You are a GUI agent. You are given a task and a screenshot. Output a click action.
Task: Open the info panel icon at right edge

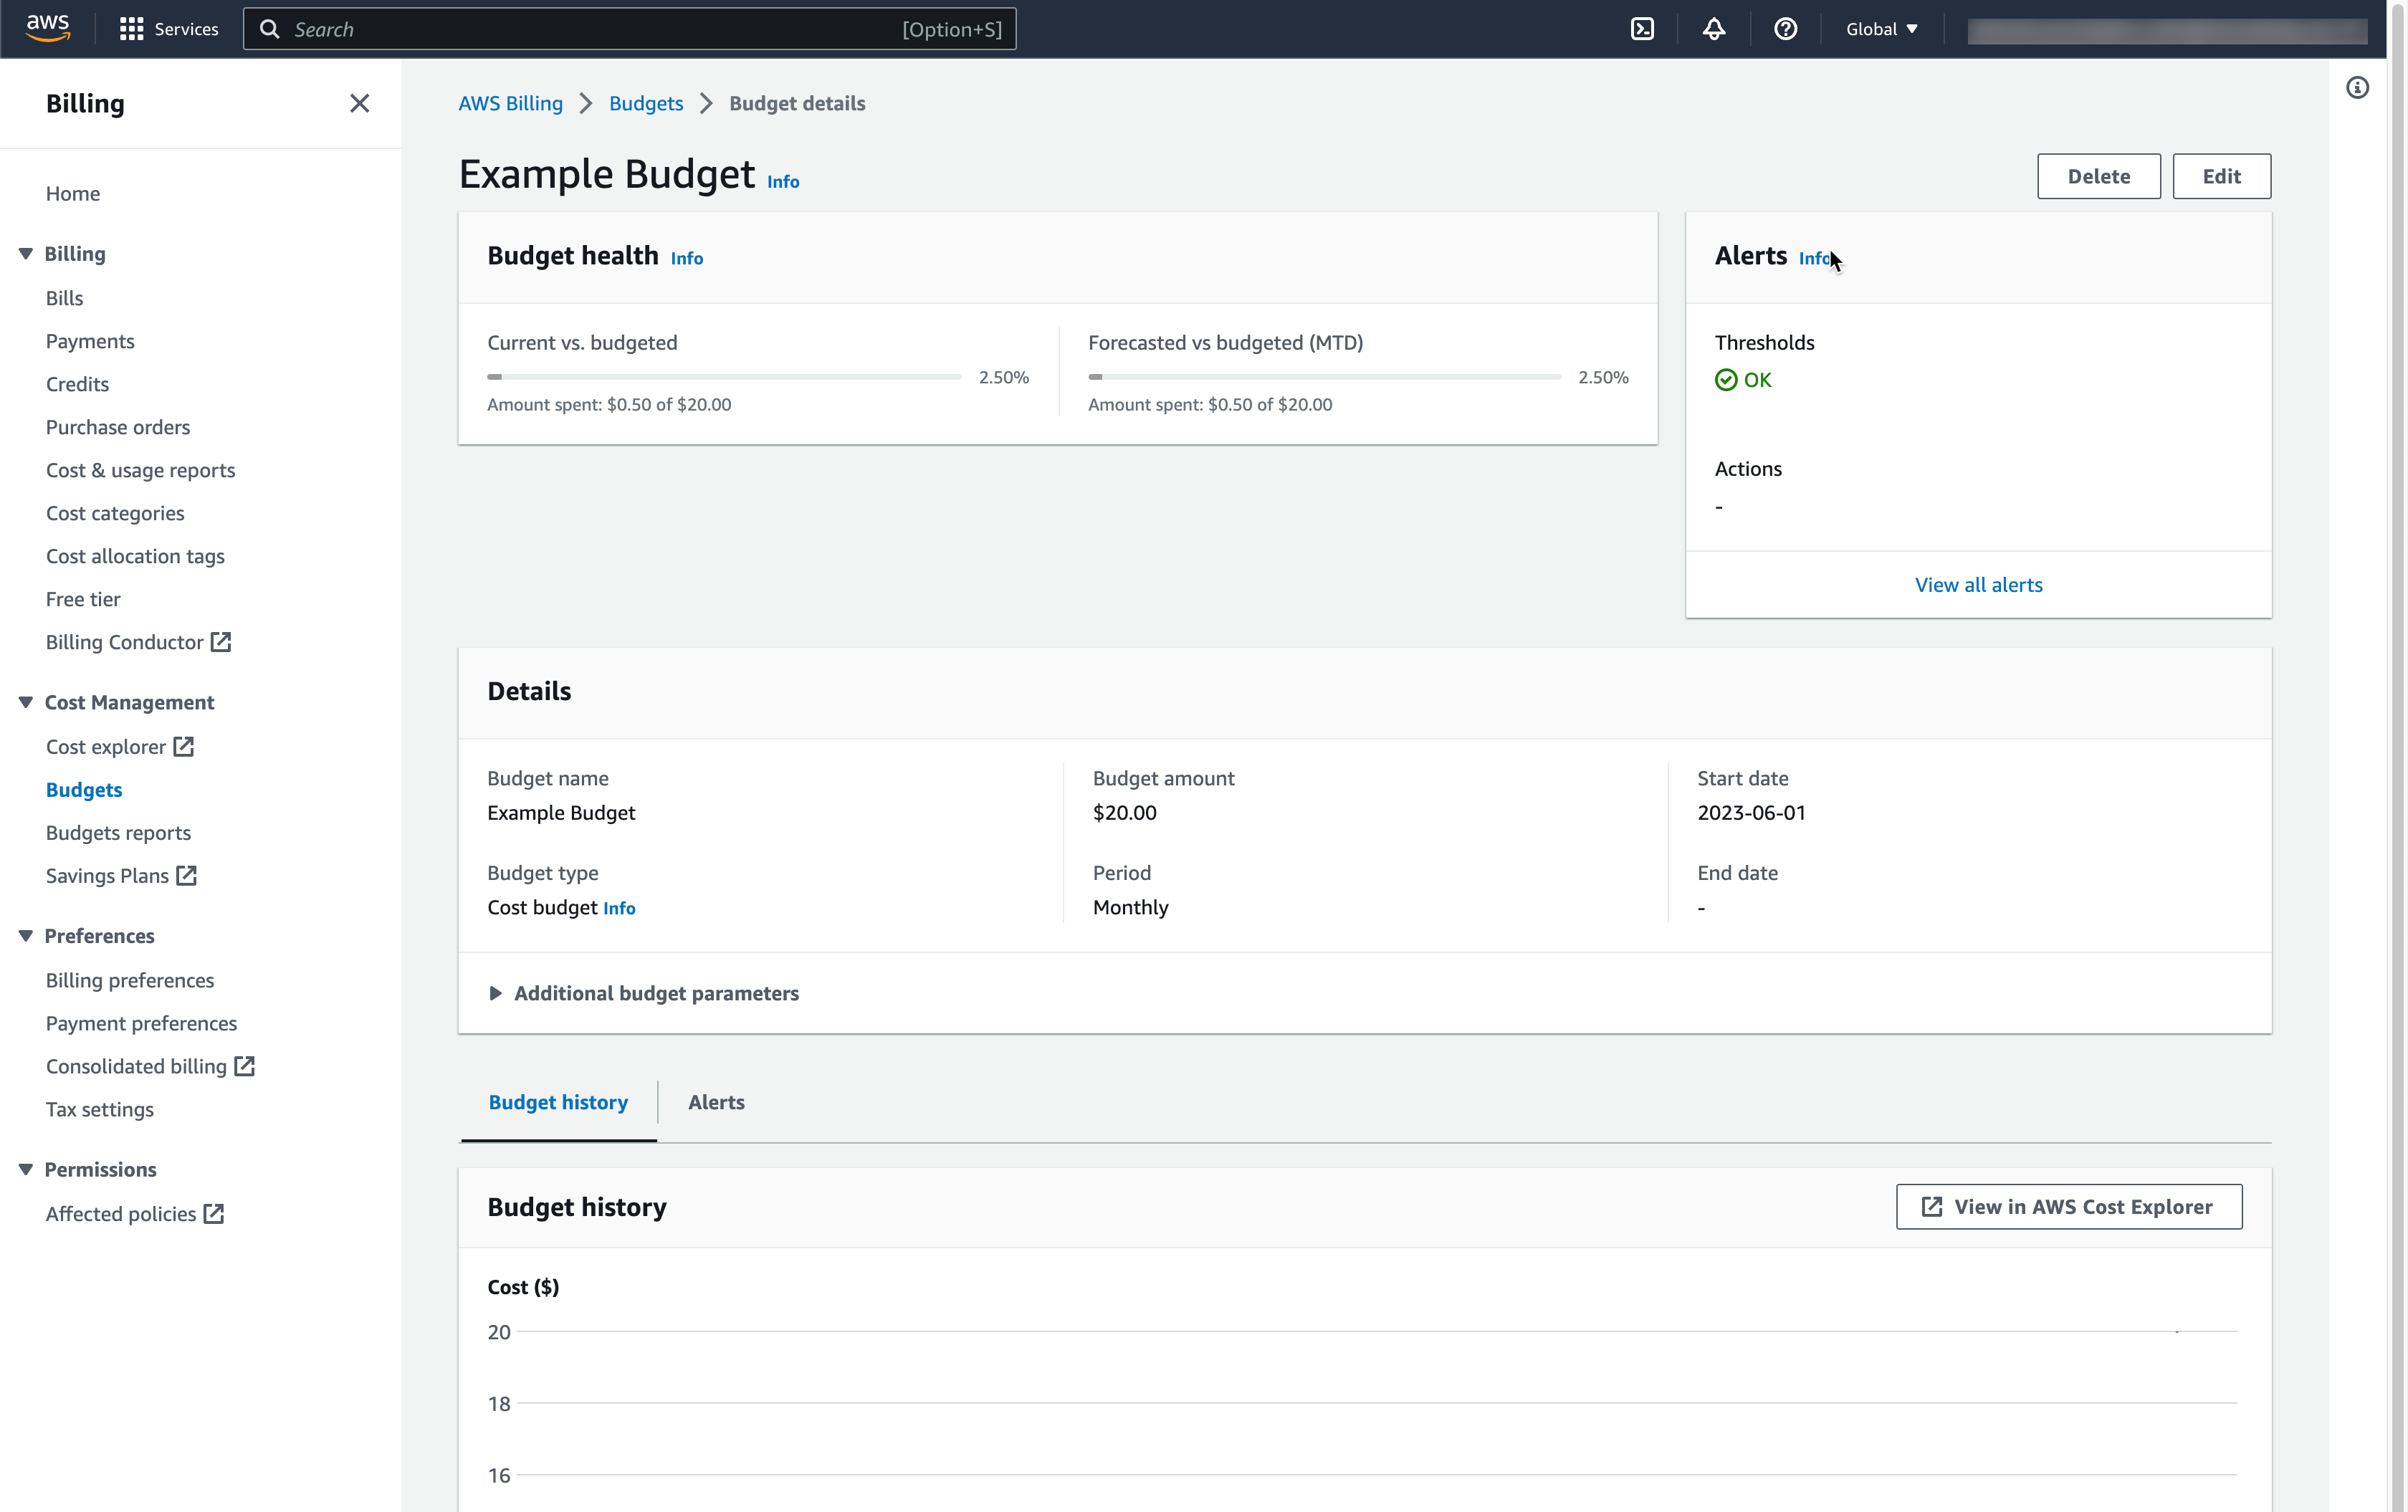(x=2357, y=88)
